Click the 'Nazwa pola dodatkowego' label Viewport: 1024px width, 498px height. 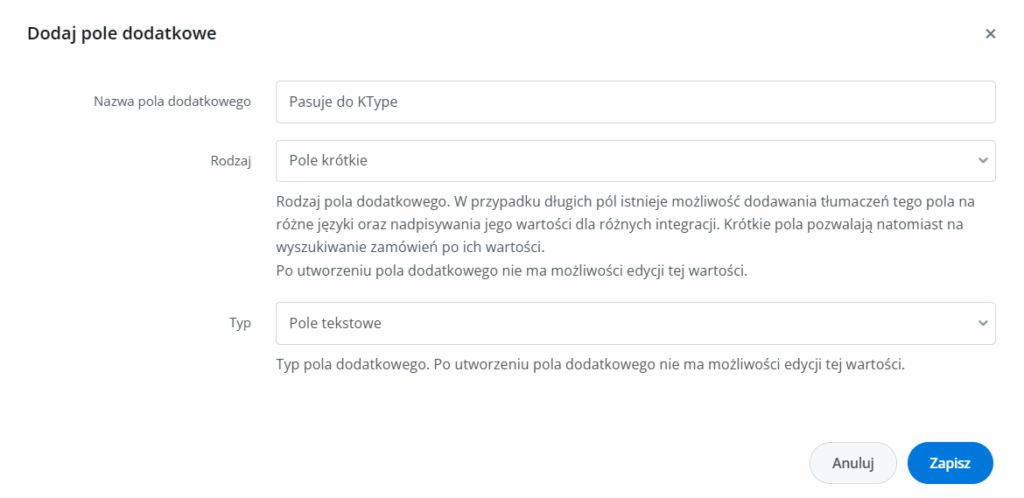click(172, 101)
